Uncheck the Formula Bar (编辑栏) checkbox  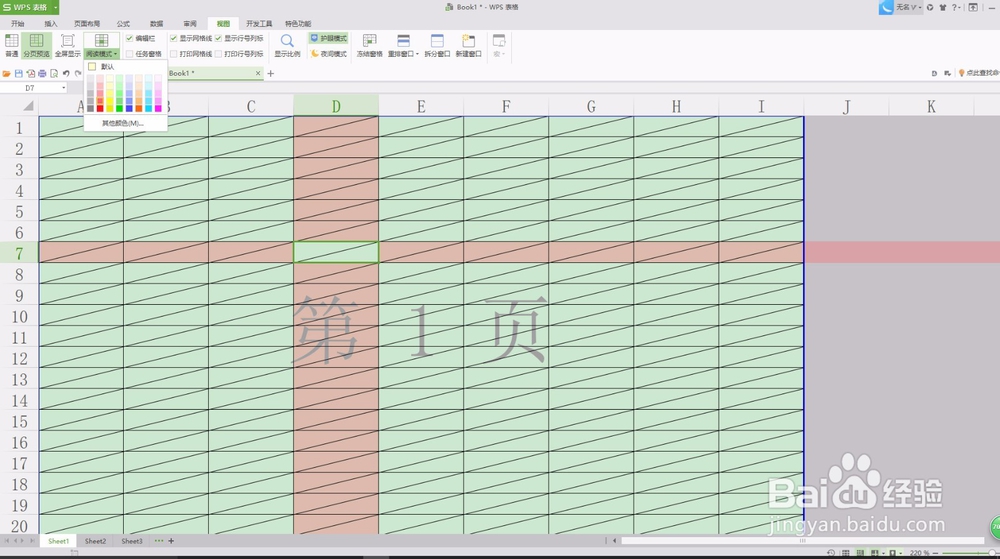coord(129,38)
